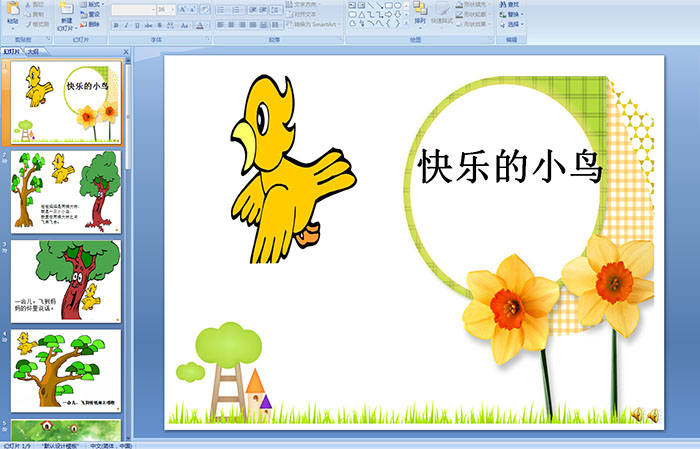Pick the rectangle shape in shapes gallery
Image resolution: width=700 pixels, height=449 pixels.
(389, 5)
